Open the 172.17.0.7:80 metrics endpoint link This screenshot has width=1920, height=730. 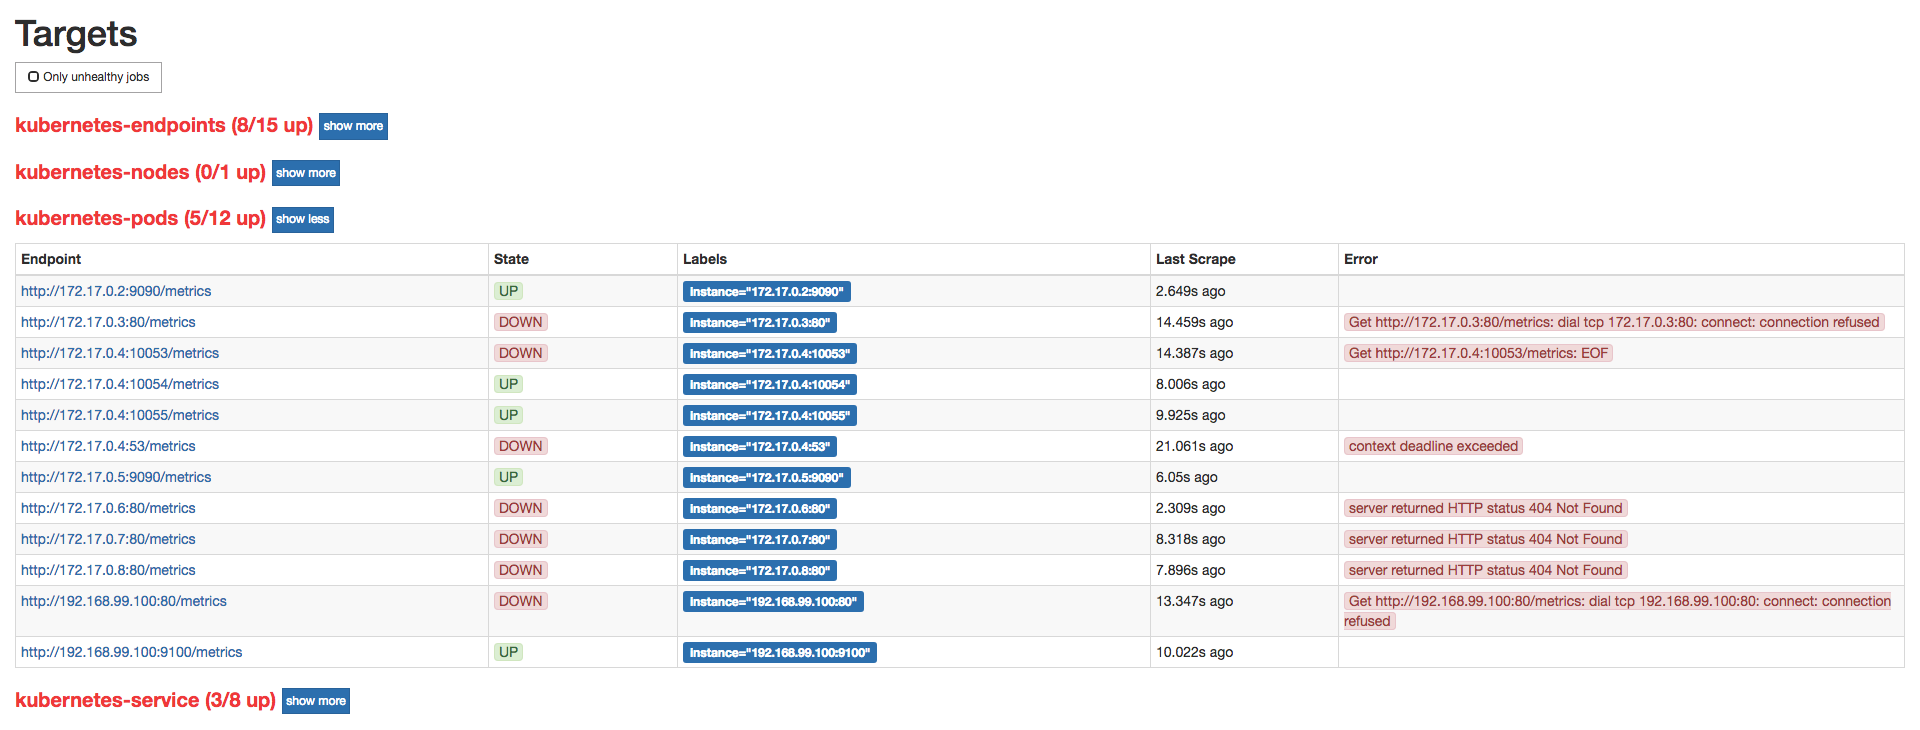108,539
